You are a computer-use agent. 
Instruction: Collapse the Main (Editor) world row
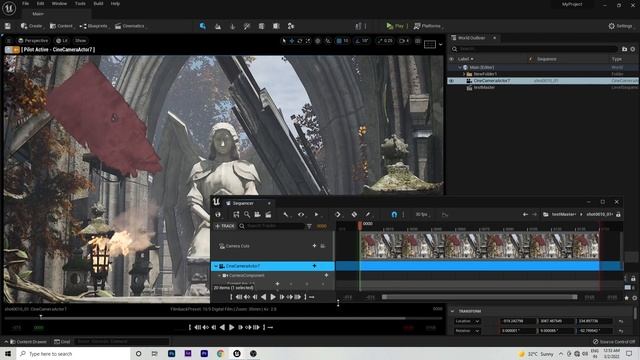[x=460, y=67]
